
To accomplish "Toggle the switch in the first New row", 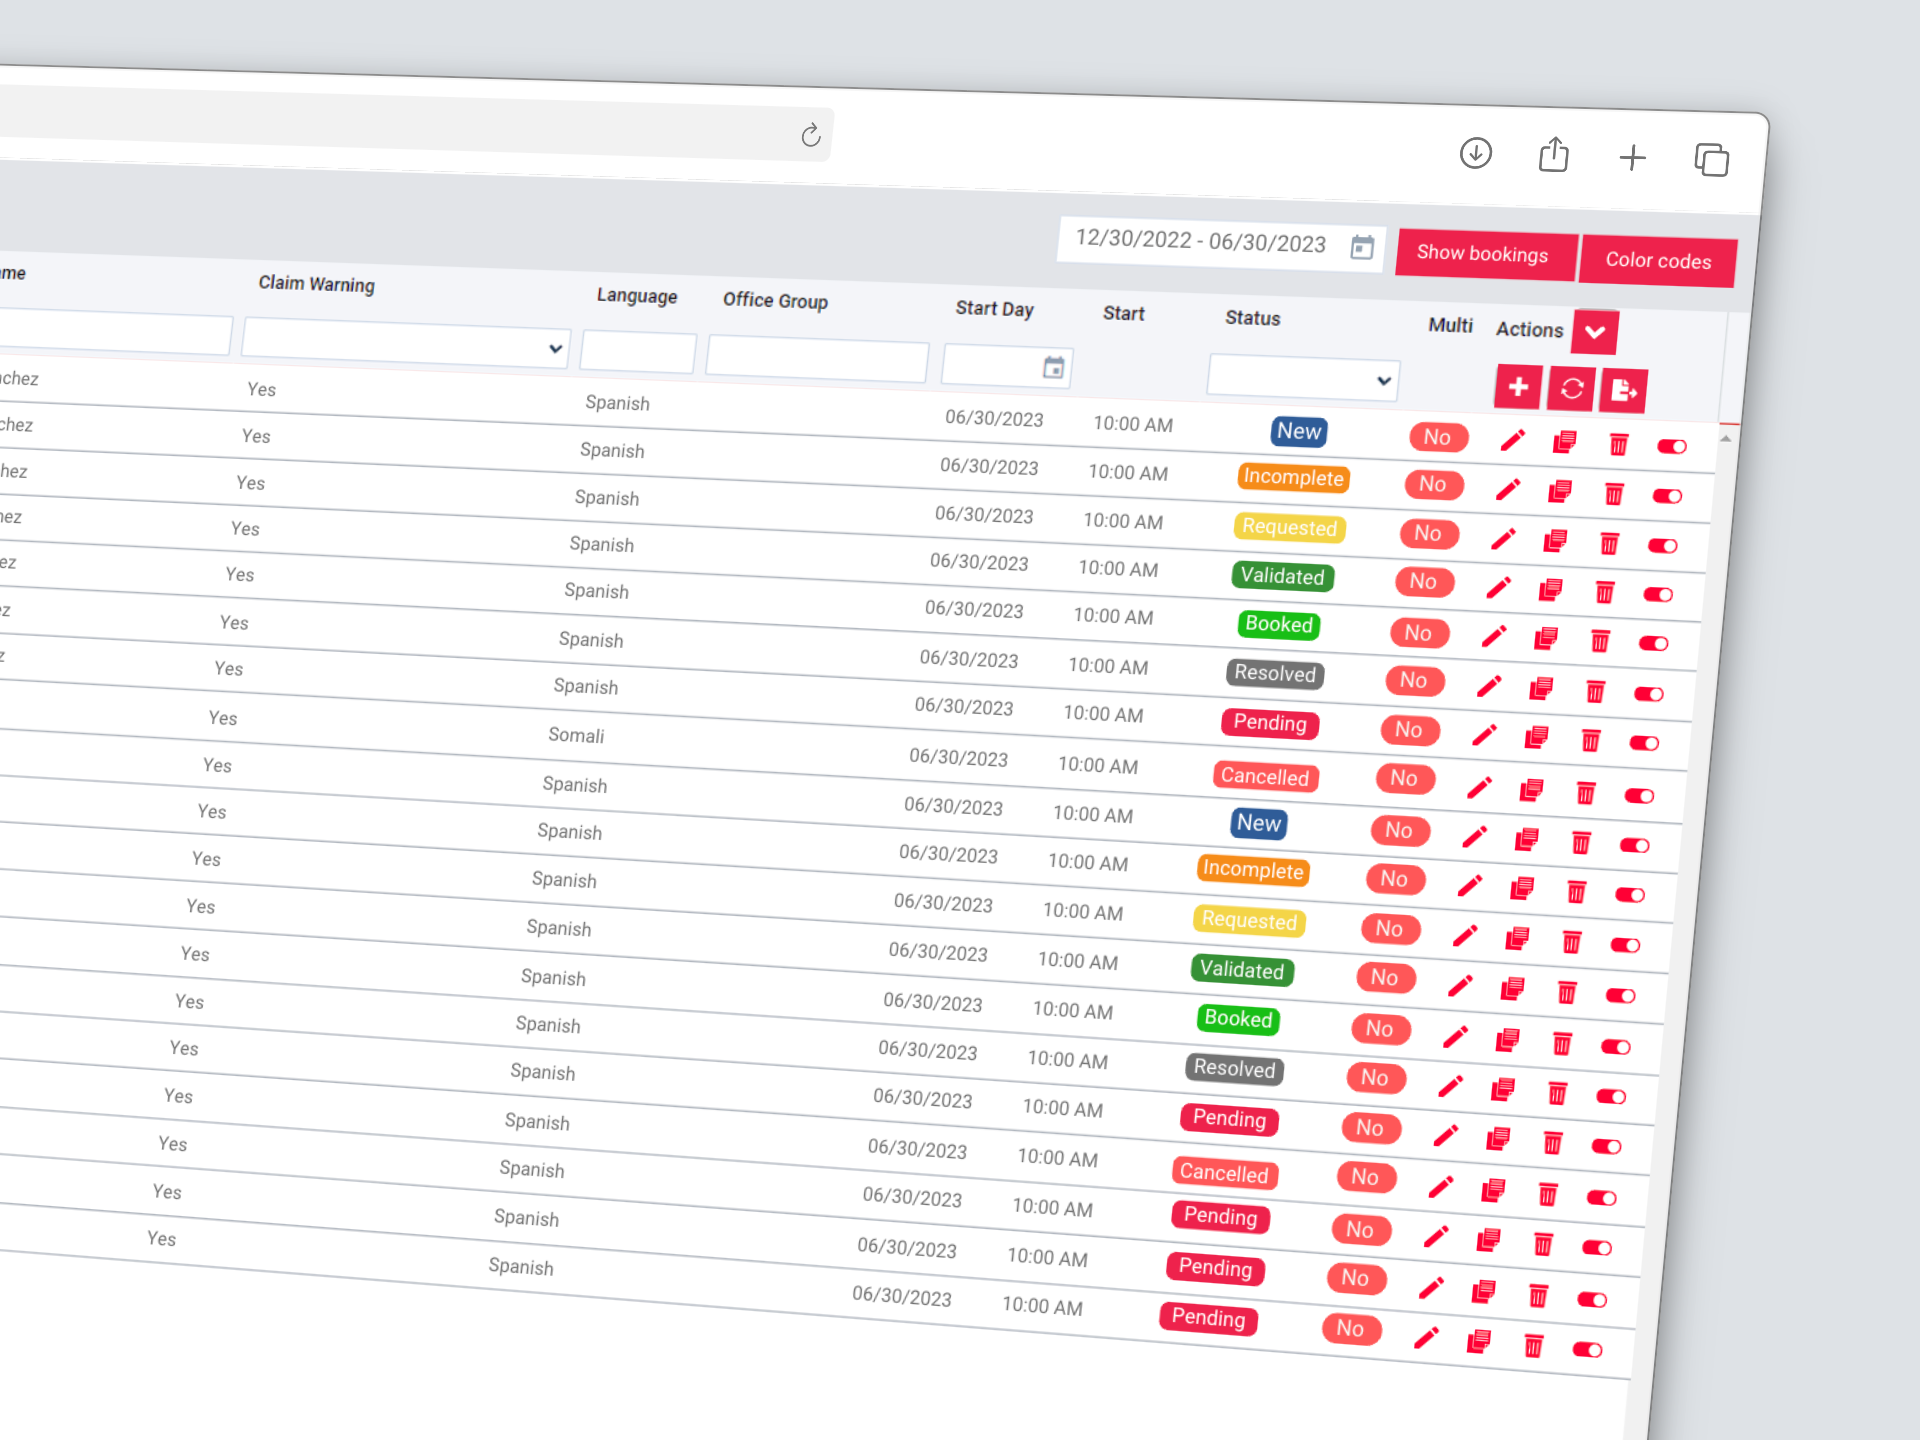I will [1672, 446].
